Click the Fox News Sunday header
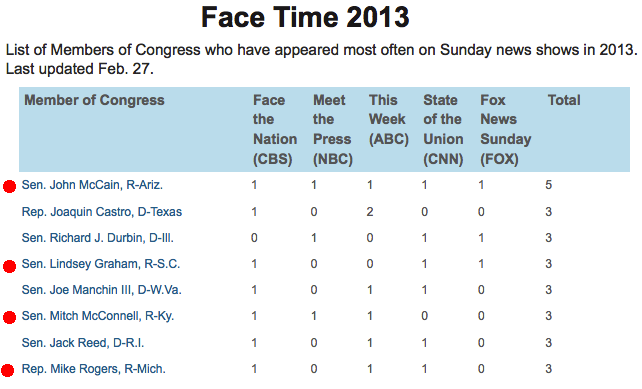642x389 pixels. point(506,129)
